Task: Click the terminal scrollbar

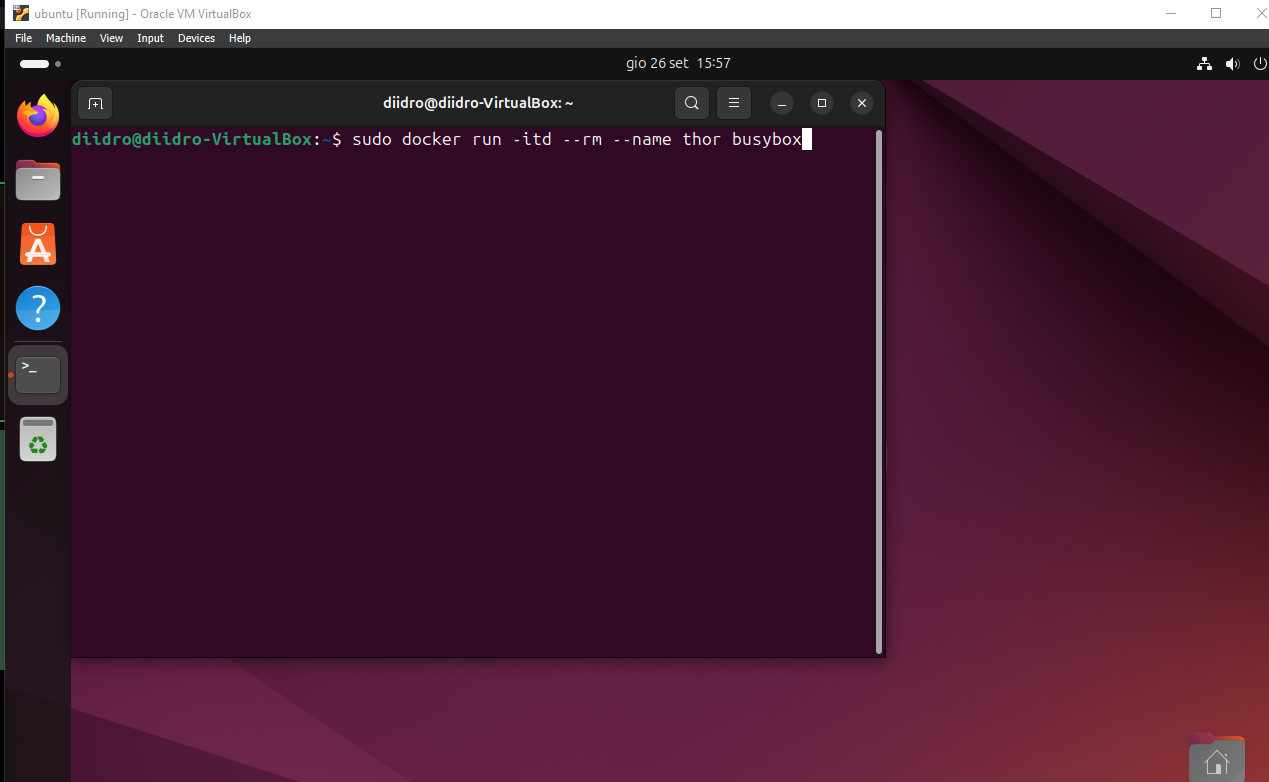Action: click(878, 390)
